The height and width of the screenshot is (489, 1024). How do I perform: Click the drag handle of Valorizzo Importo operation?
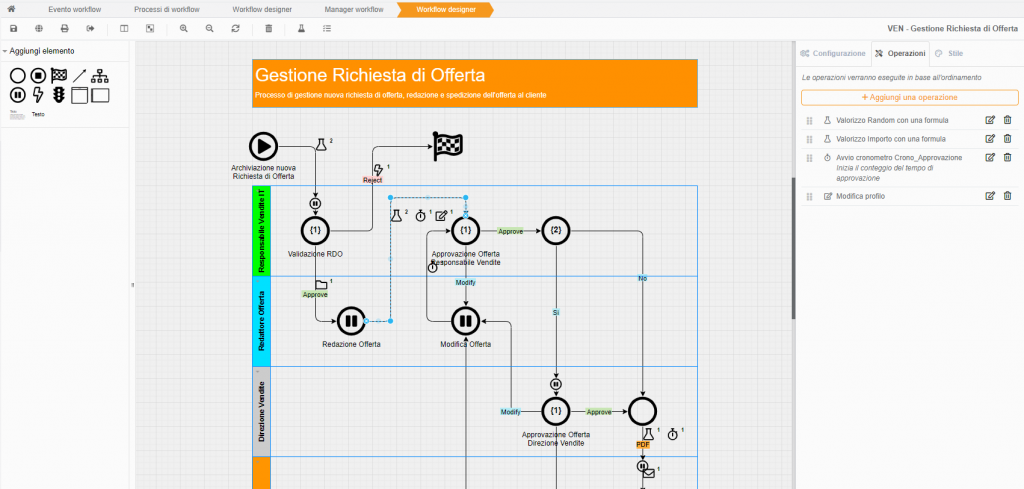[x=810, y=139]
